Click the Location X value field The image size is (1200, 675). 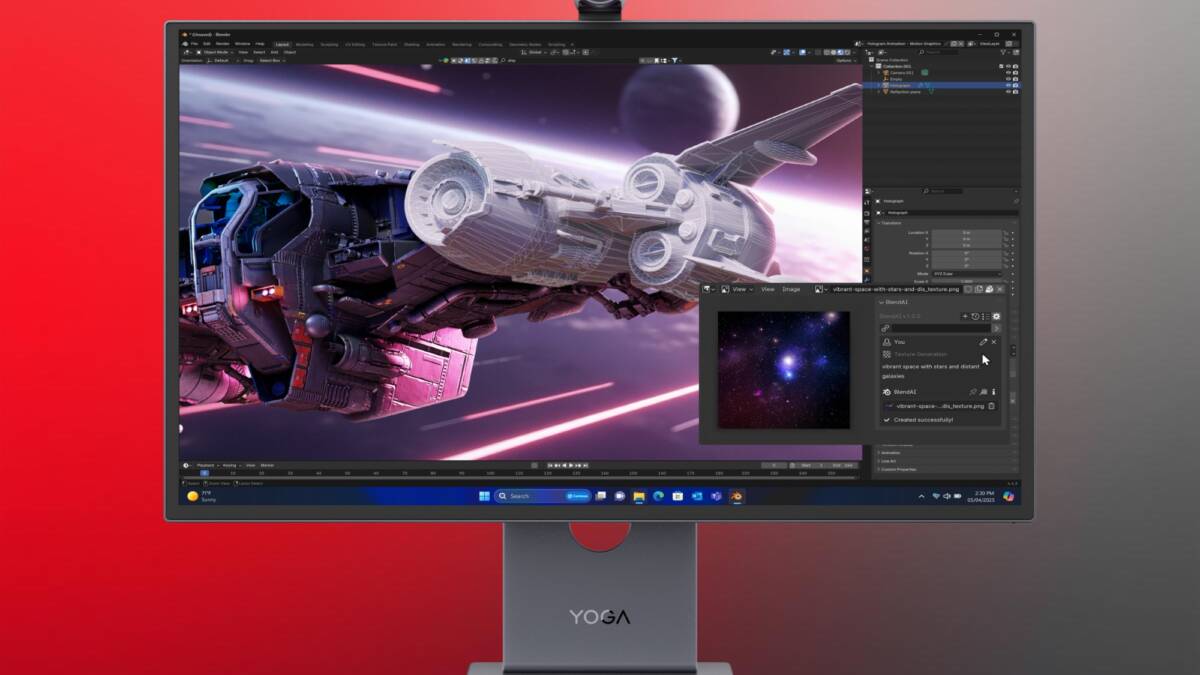click(966, 232)
